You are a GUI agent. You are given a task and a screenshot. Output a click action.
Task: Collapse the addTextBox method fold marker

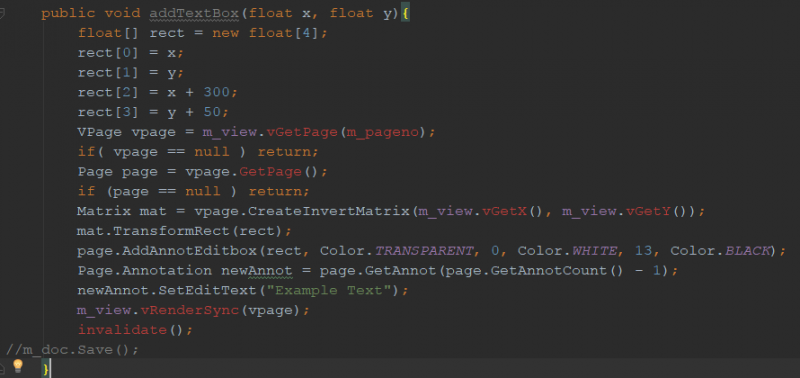(x=2, y=13)
